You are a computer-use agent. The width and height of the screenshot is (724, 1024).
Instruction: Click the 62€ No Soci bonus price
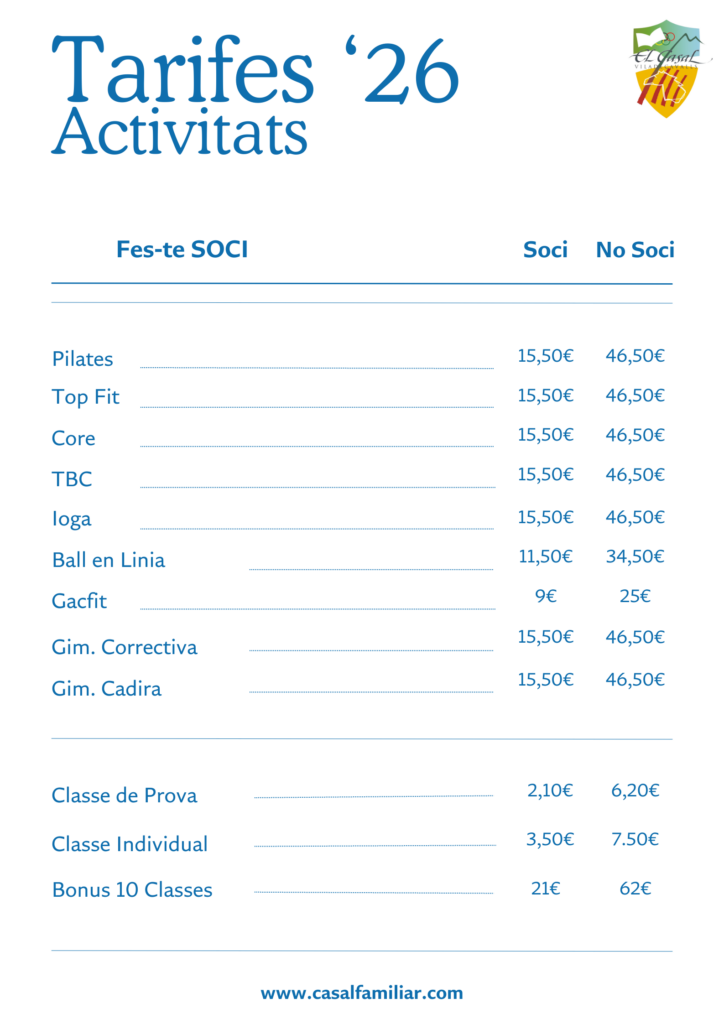[x=635, y=888]
